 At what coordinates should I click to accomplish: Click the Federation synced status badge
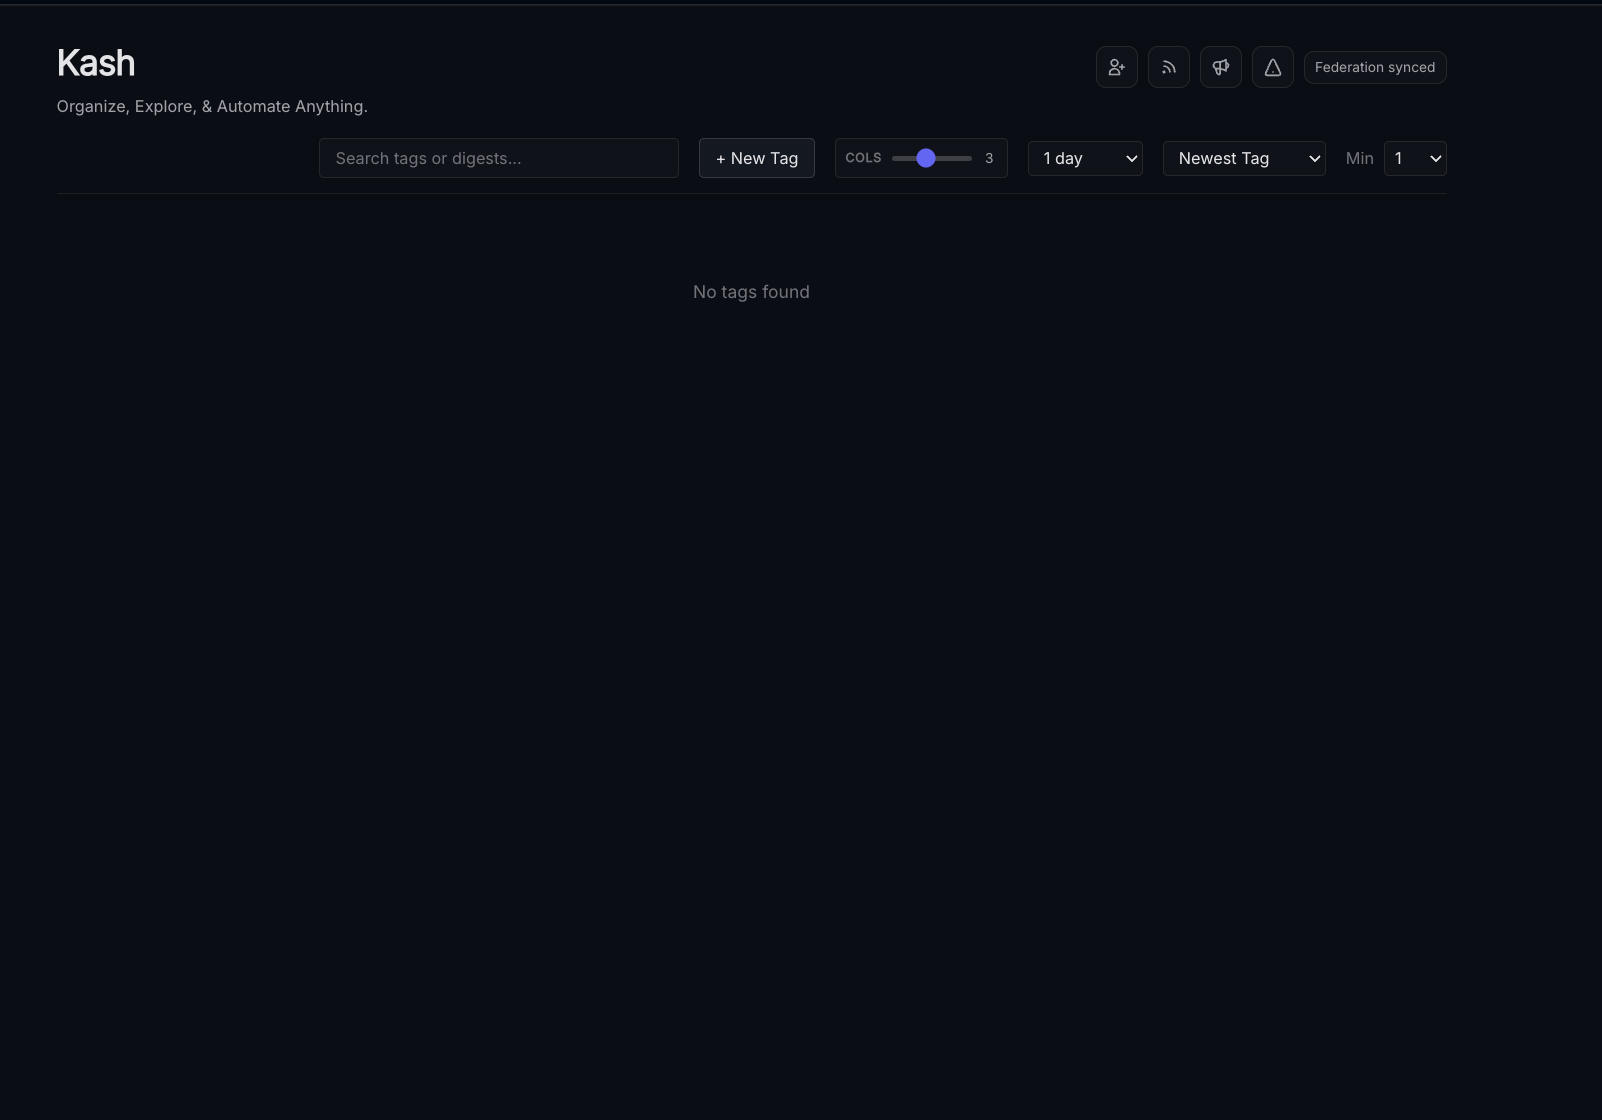click(1375, 68)
